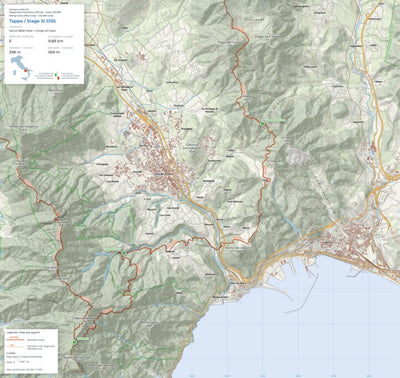Click the orange variant segment sample in legend
The image size is (400, 378).
tap(16, 346)
